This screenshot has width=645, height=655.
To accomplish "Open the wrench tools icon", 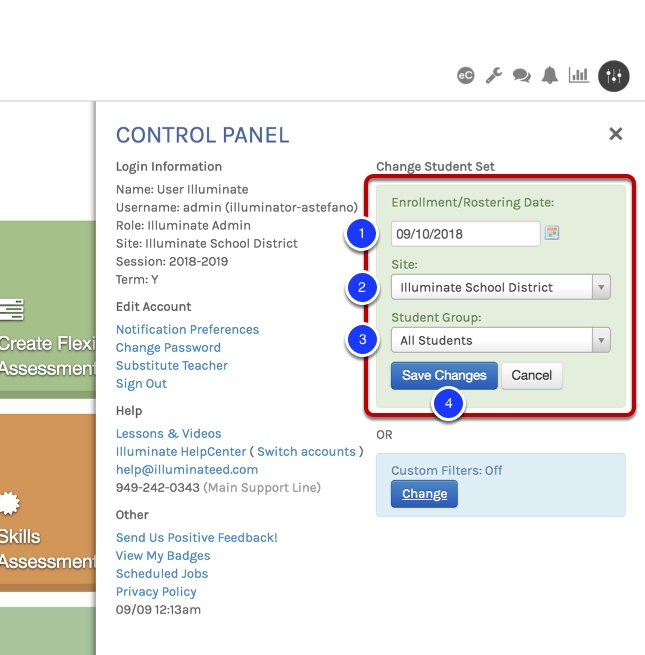I will coord(493,76).
